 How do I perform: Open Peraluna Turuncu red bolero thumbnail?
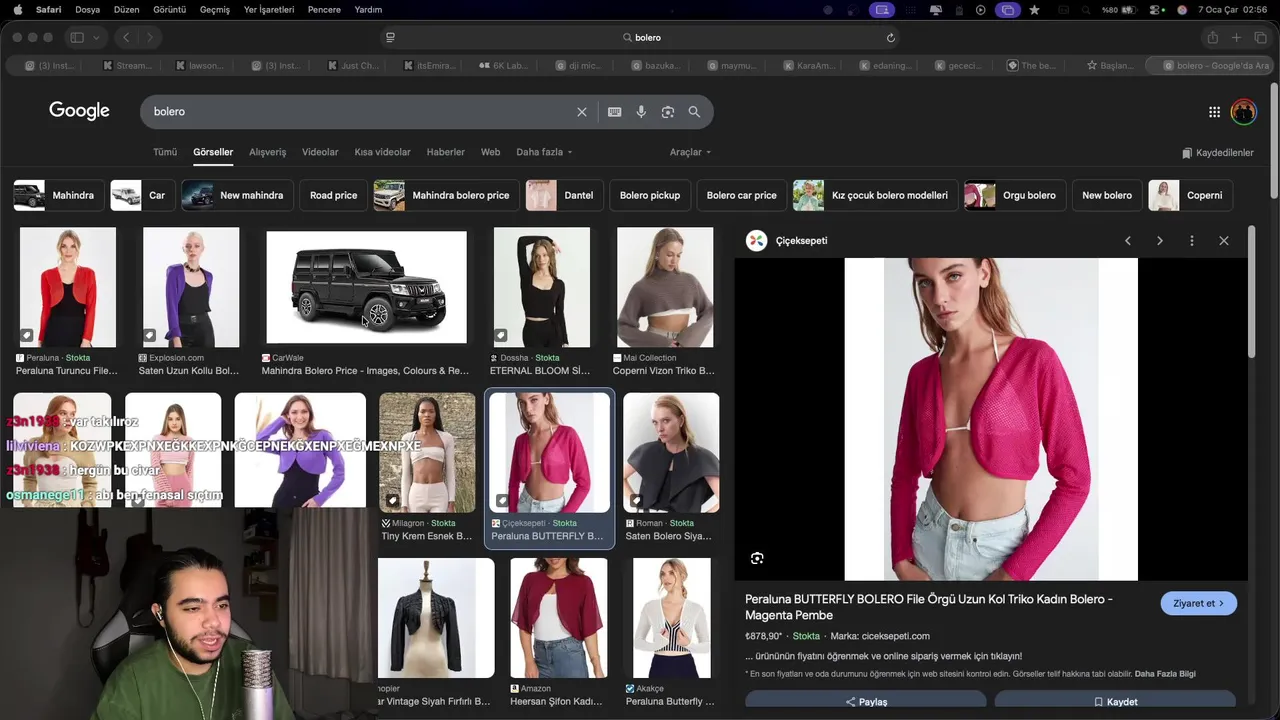coord(68,288)
